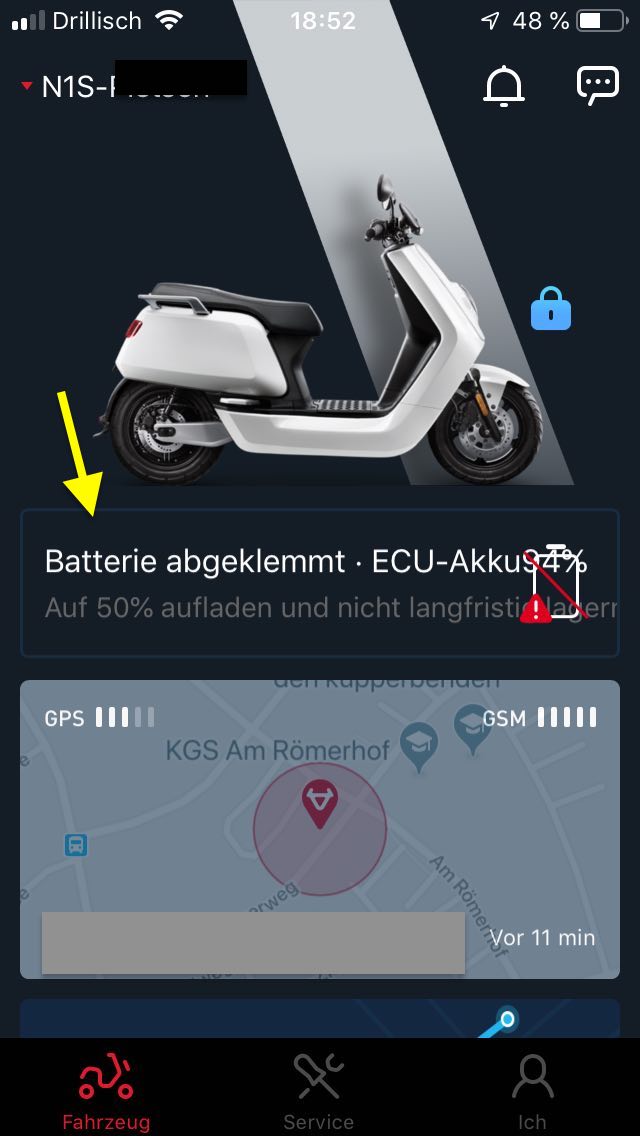The width and height of the screenshot is (640, 1136).
Task: Open the chat message bubble icon
Action: [x=598, y=85]
